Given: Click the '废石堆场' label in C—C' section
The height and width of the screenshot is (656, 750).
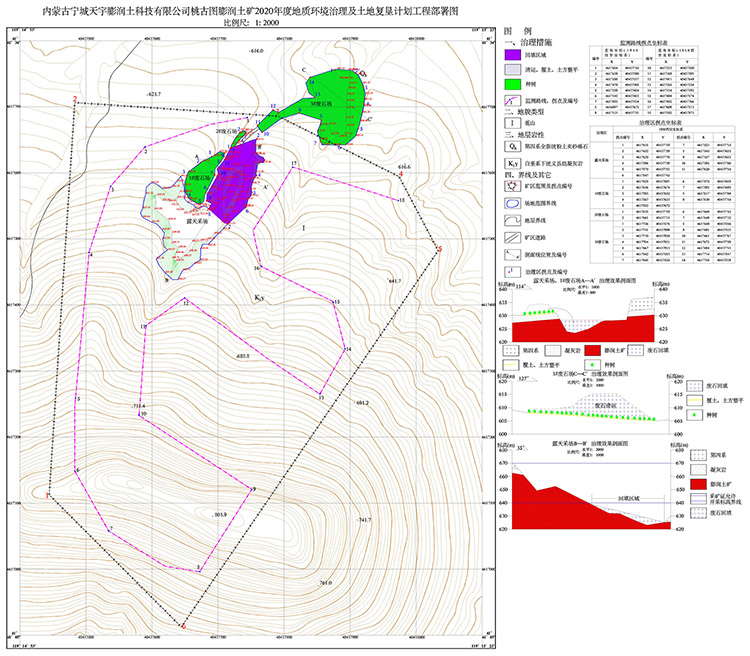Looking at the screenshot, I should (606, 405).
